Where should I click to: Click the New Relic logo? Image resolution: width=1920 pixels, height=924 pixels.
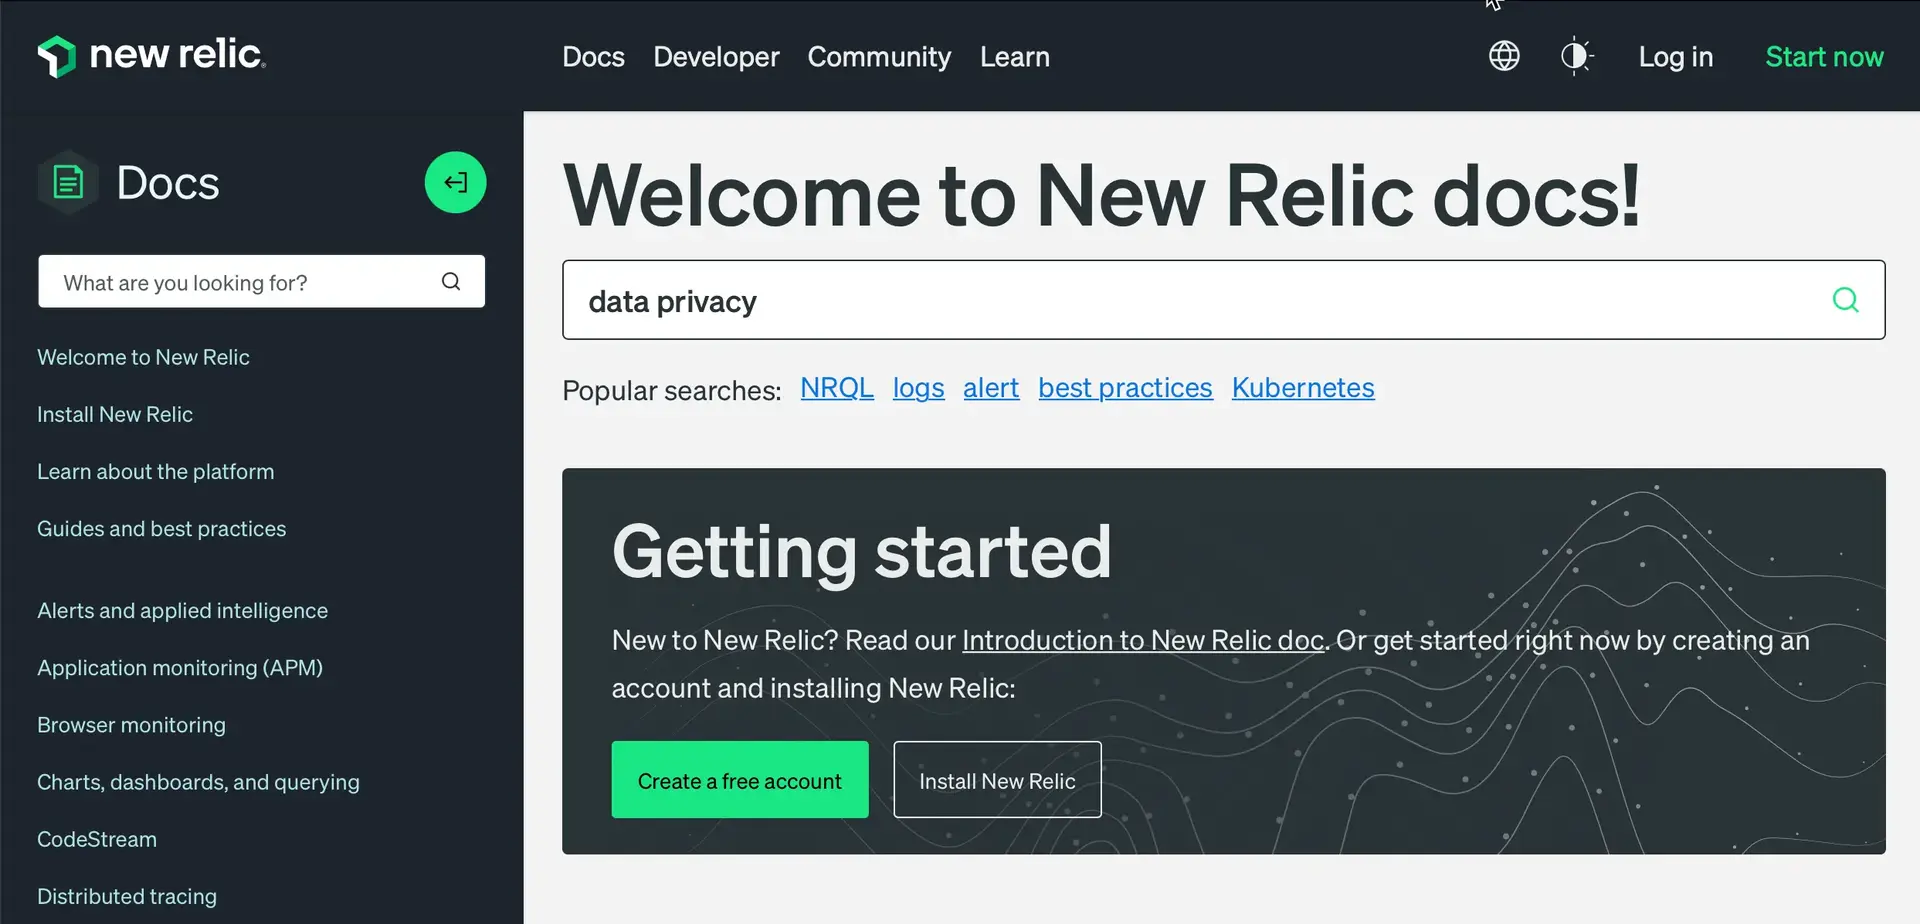(x=151, y=56)
